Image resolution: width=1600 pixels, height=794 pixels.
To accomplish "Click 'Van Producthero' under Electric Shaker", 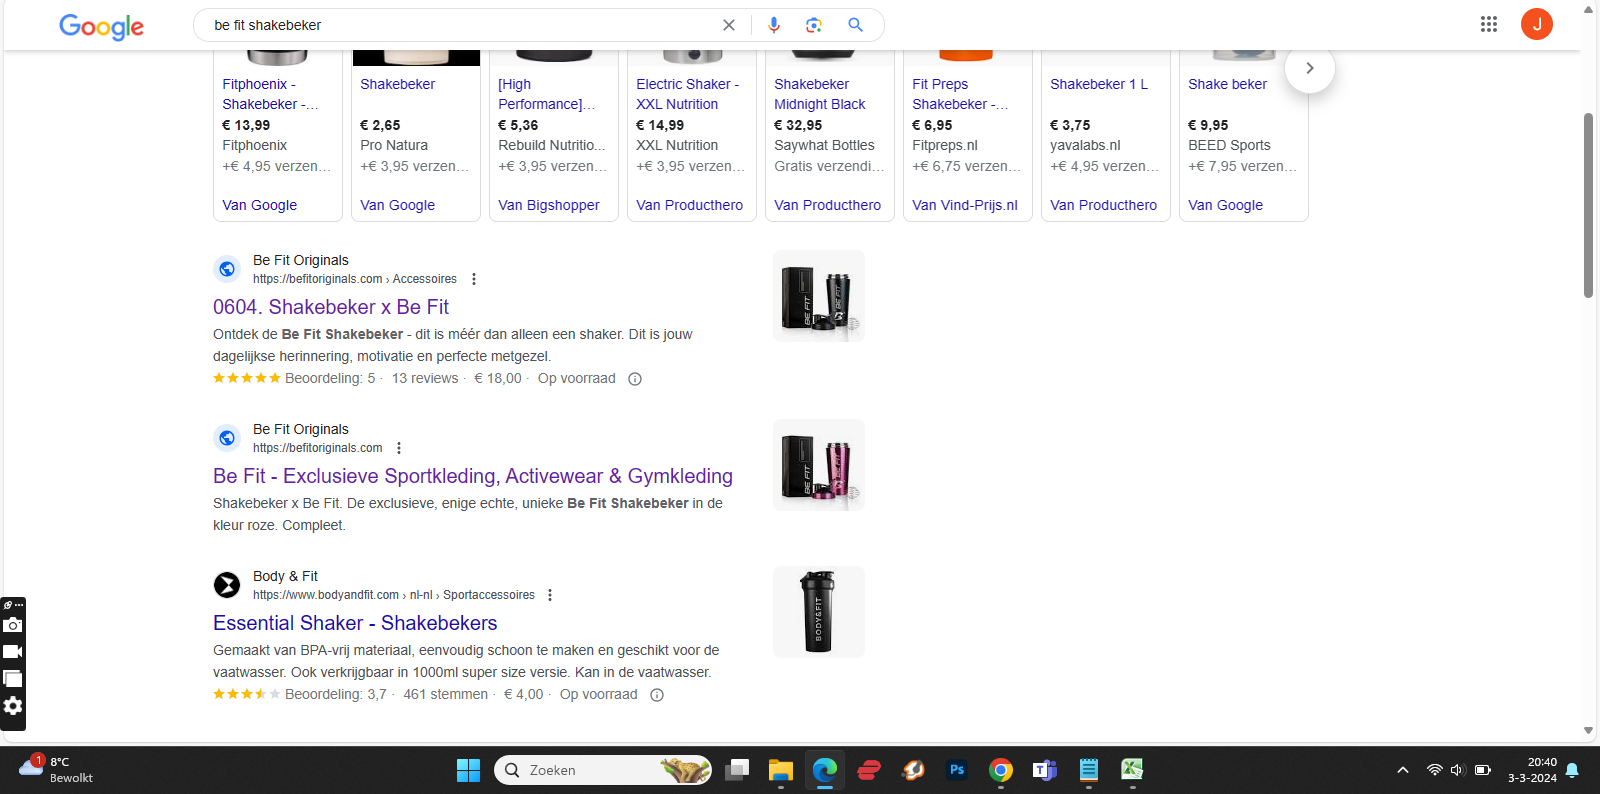I will [690, 205].
